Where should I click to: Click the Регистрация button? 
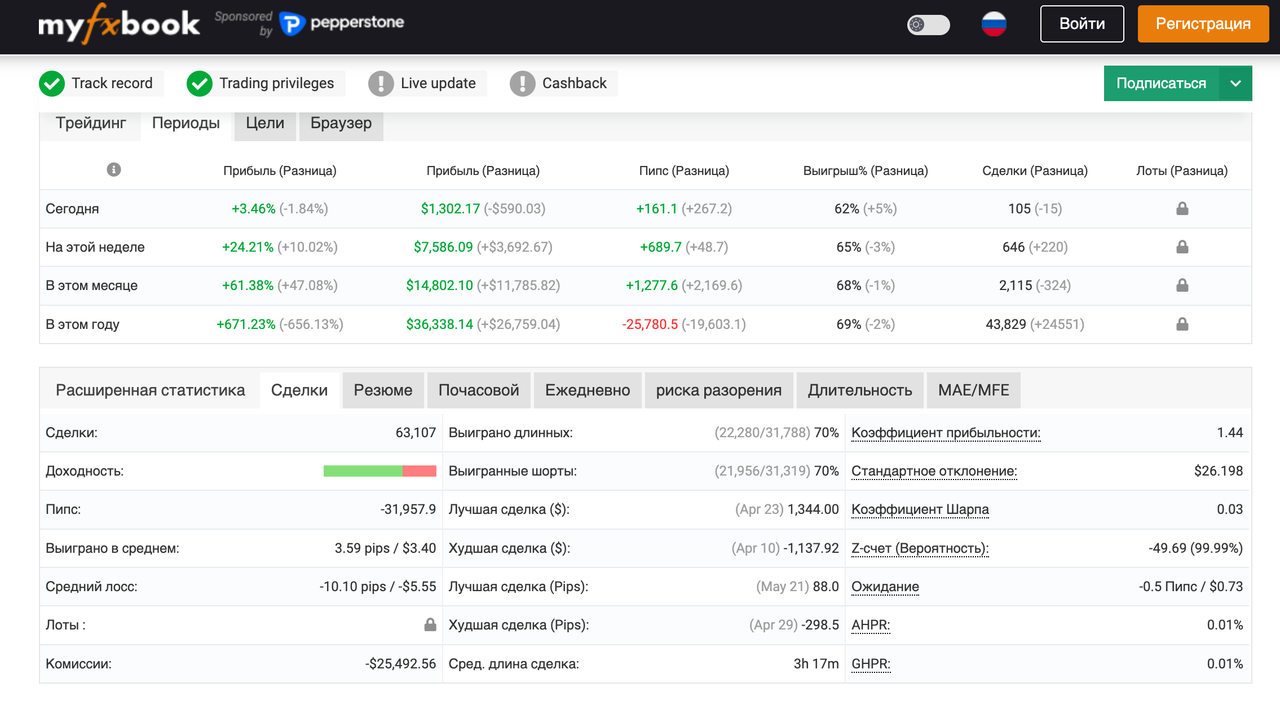[1203, 24]
